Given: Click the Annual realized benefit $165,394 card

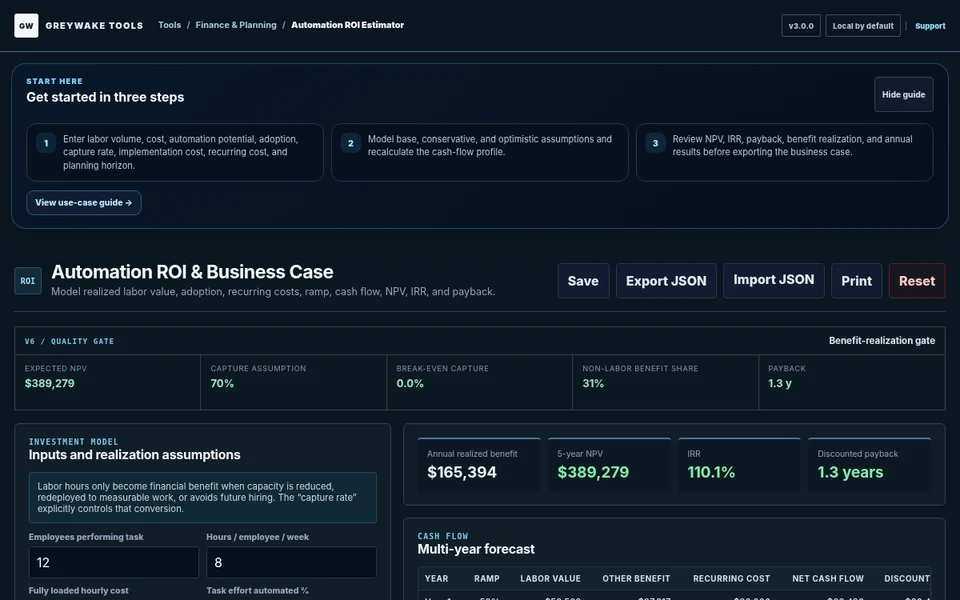Looking at the screenshot, I should 479,465.
